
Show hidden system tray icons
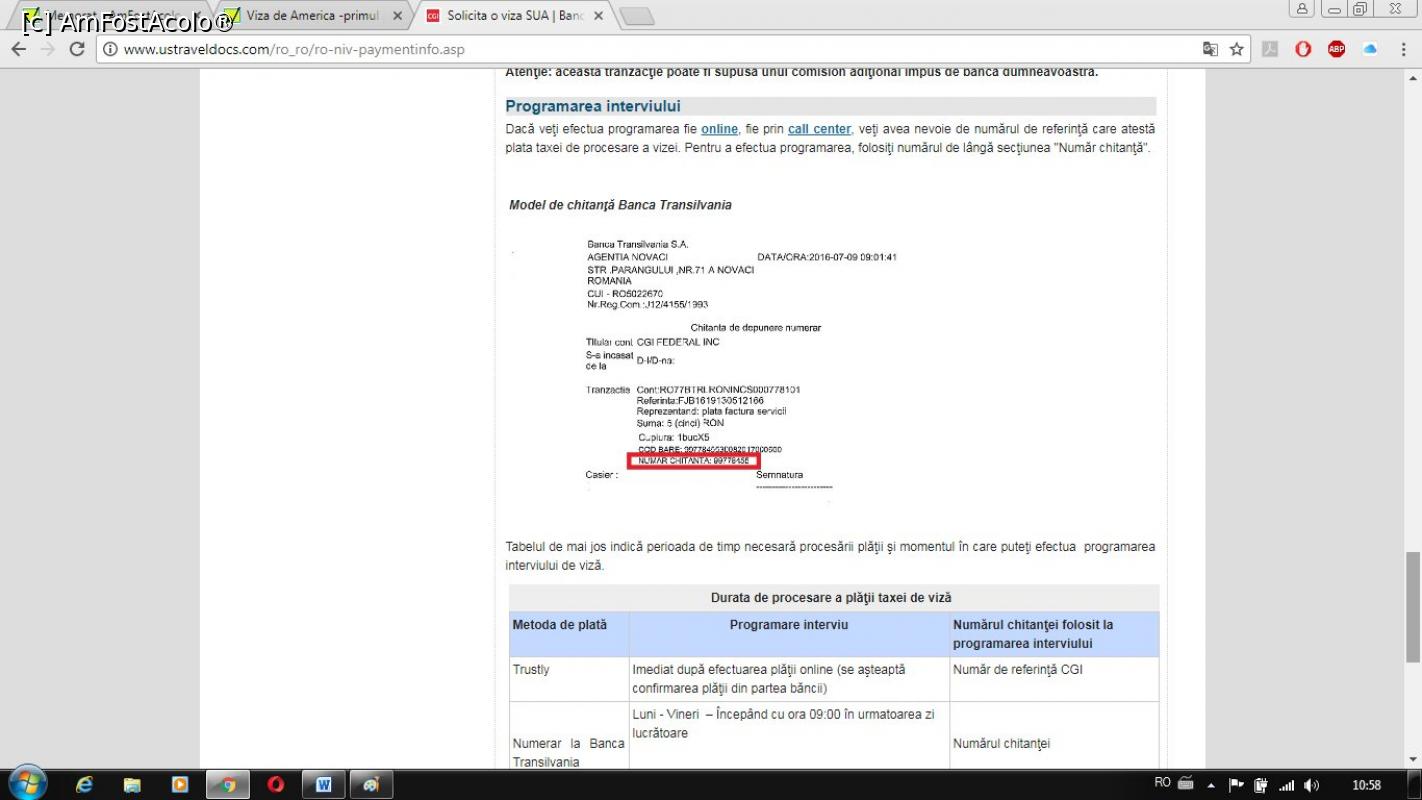pyautogui.click(x=1211, y=785)
